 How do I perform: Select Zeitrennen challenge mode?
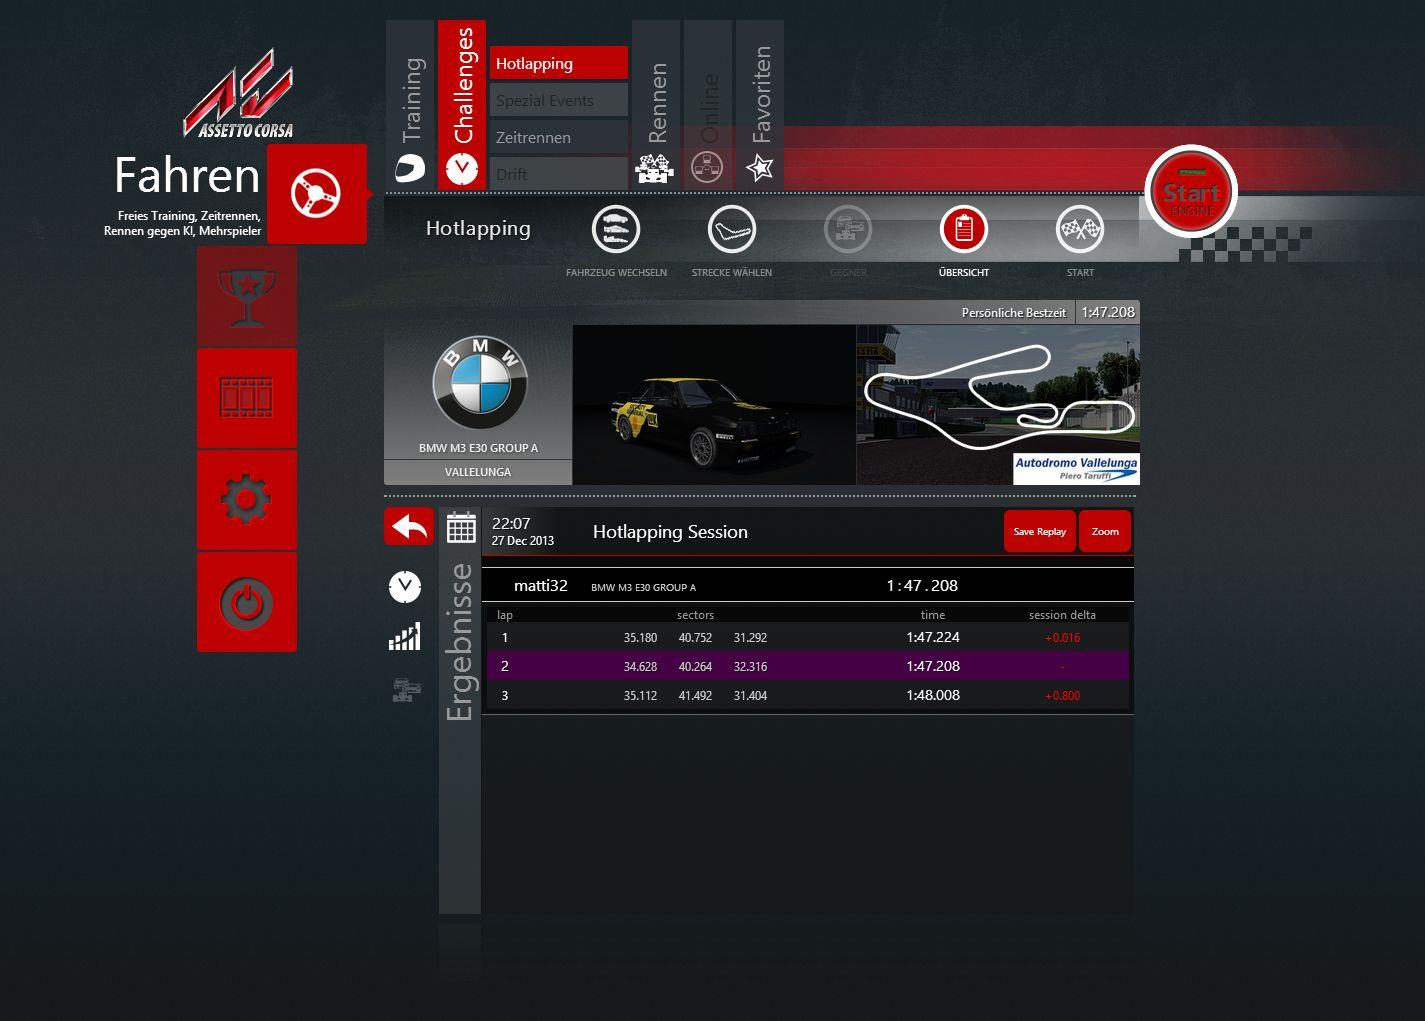[x=559, y=137]
